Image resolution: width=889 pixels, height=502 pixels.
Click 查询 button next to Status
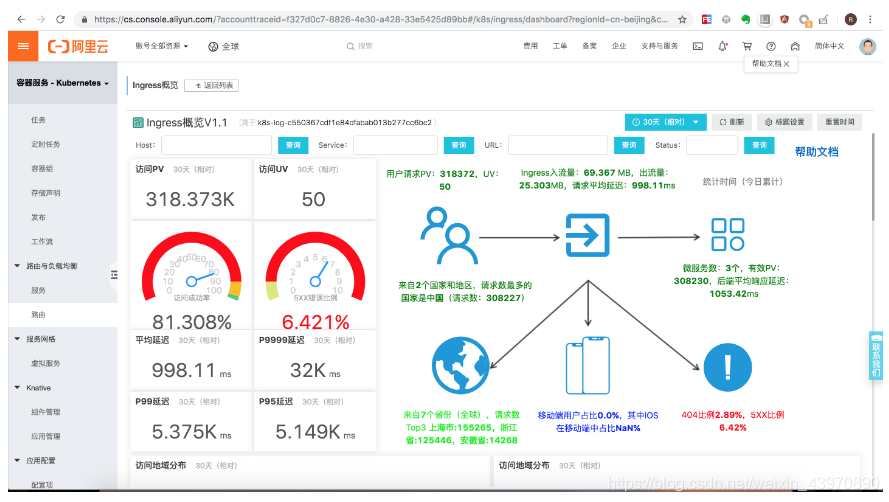point(760,145)
